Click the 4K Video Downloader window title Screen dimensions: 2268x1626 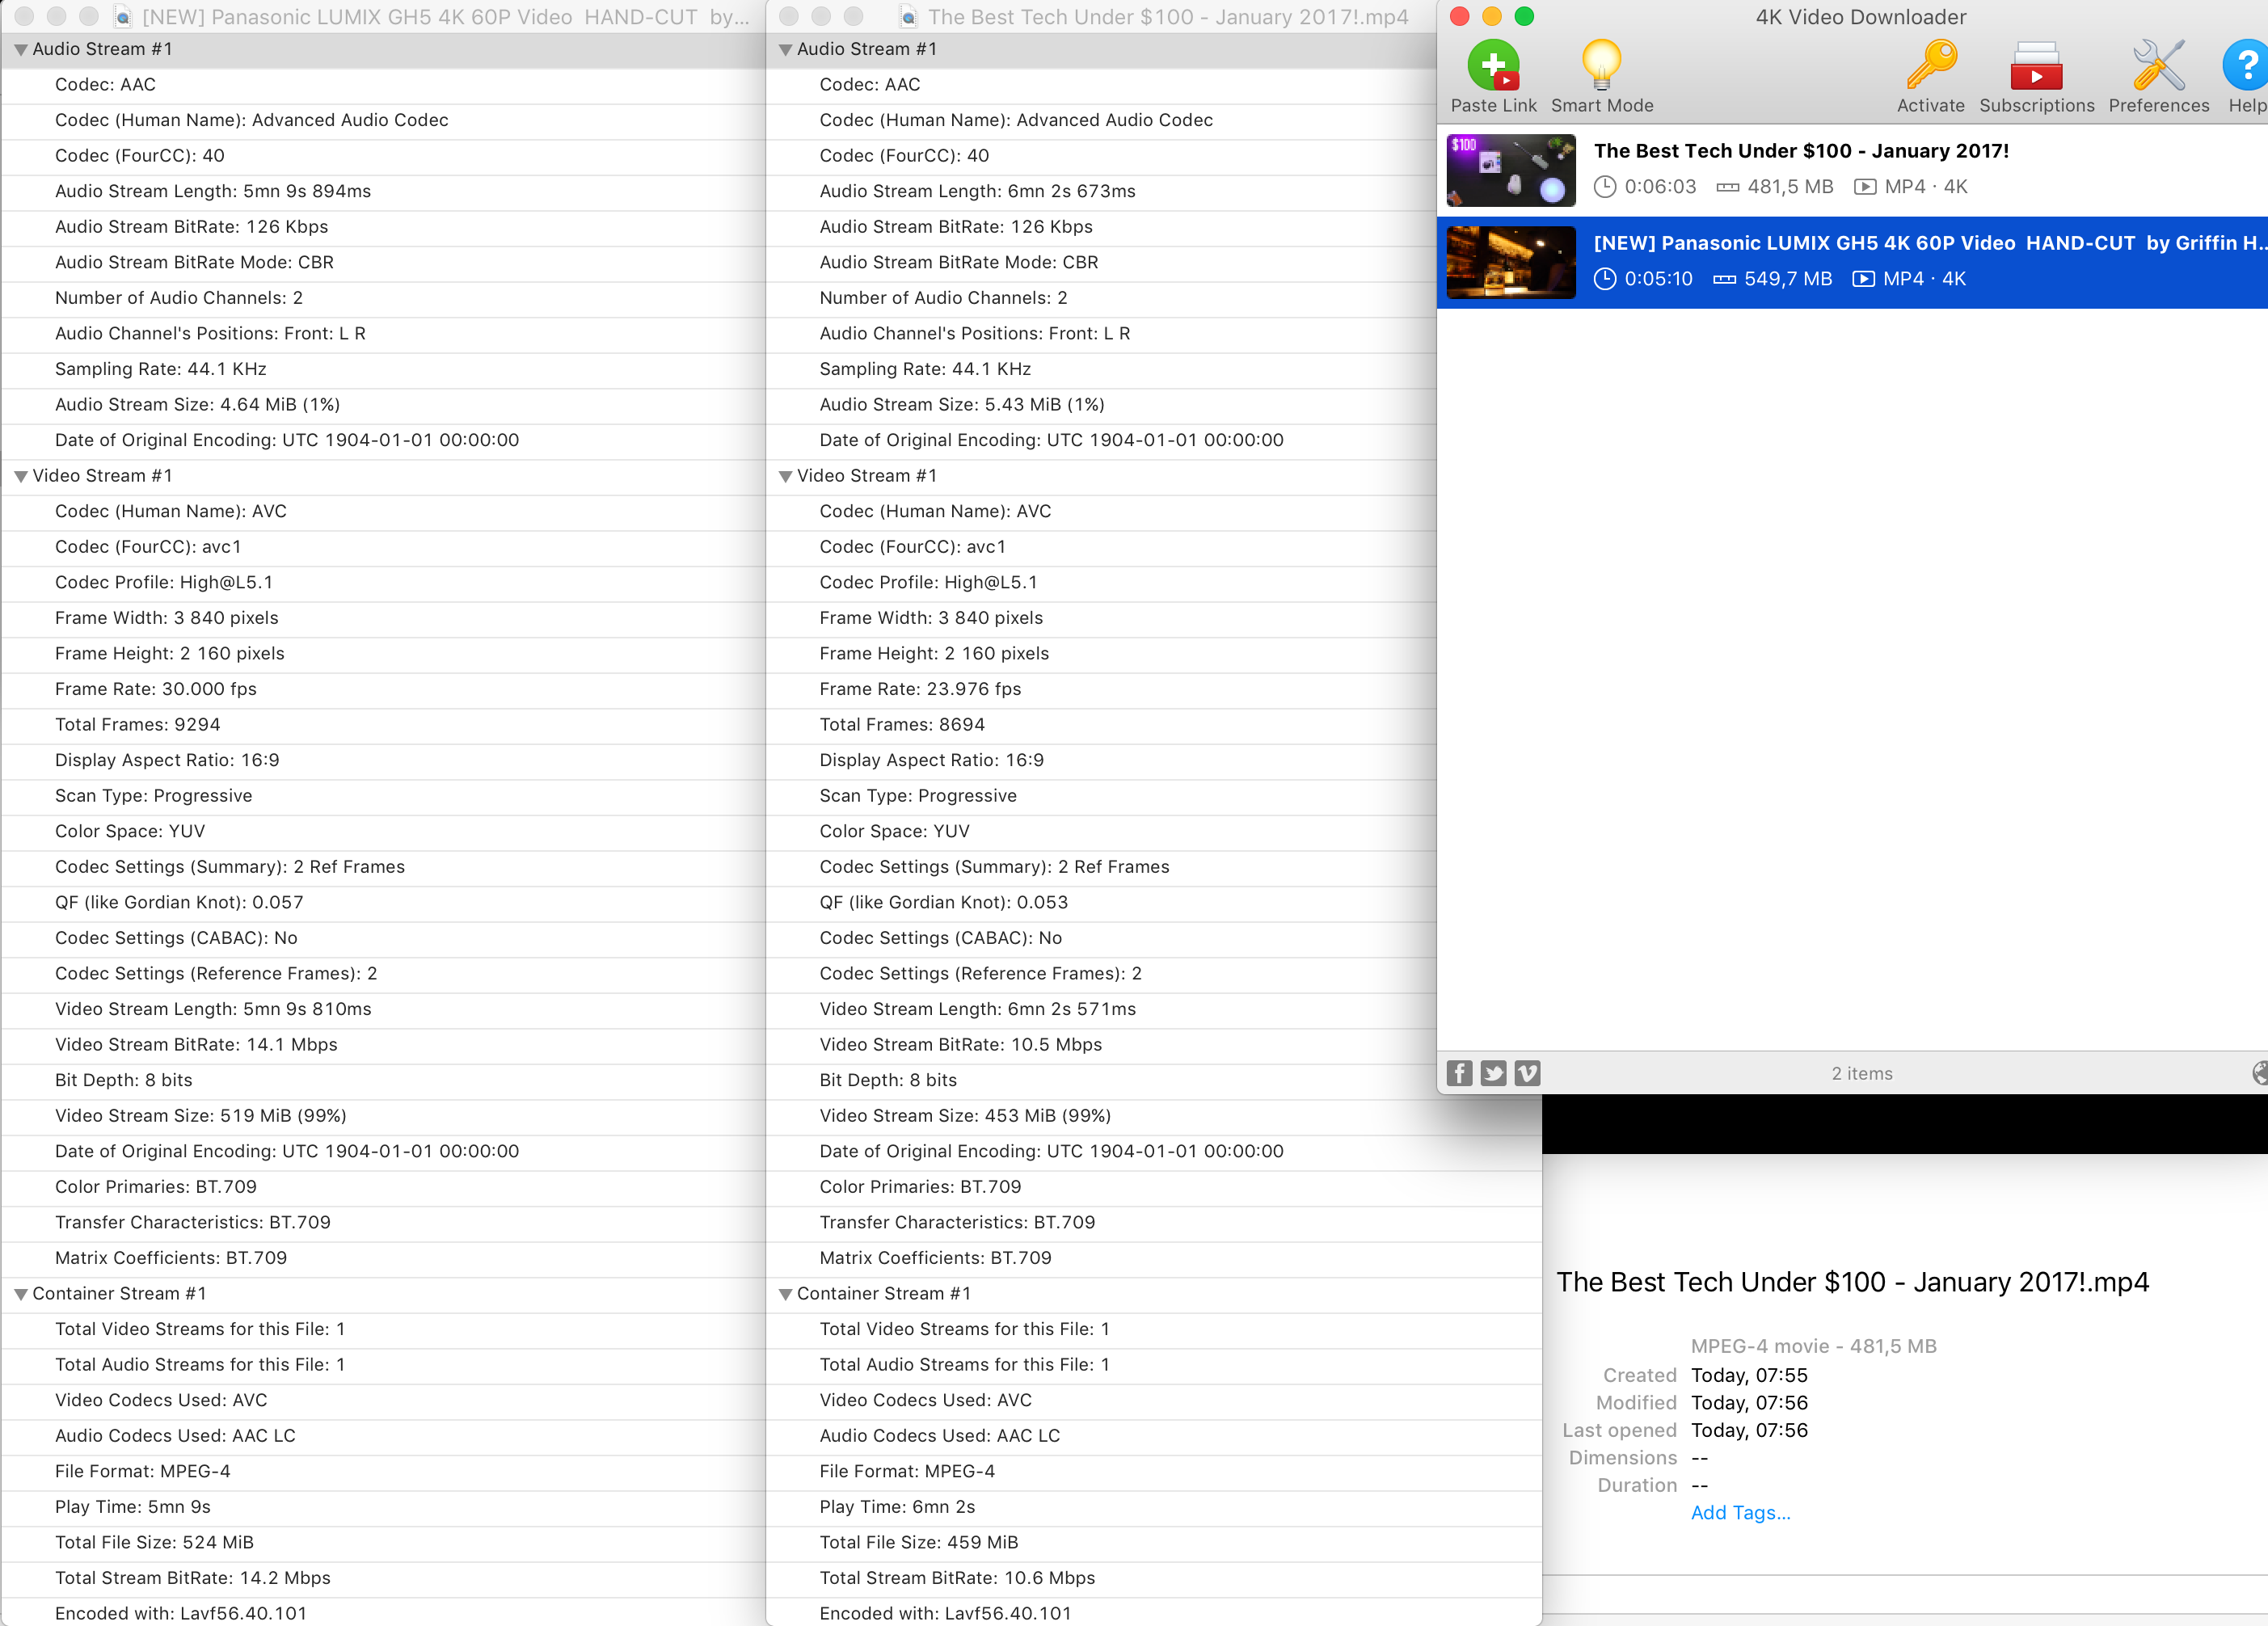point(1860,17)
